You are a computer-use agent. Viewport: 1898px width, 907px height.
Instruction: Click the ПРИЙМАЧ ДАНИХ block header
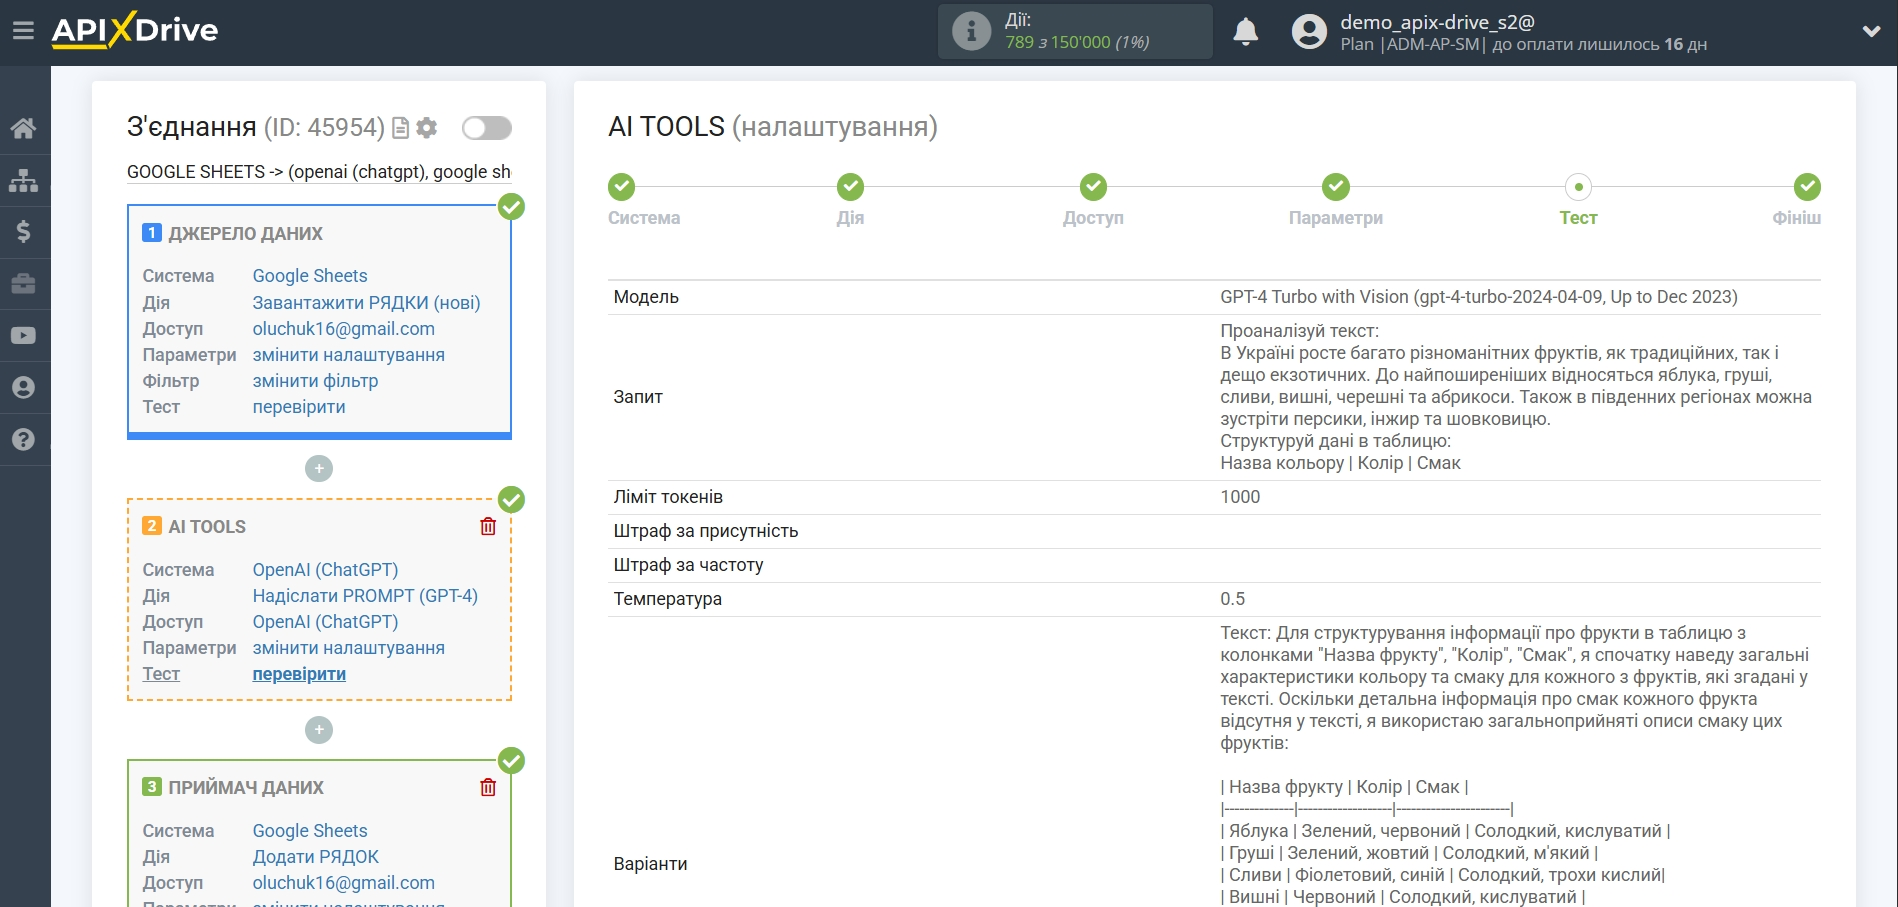click(246, 788)
